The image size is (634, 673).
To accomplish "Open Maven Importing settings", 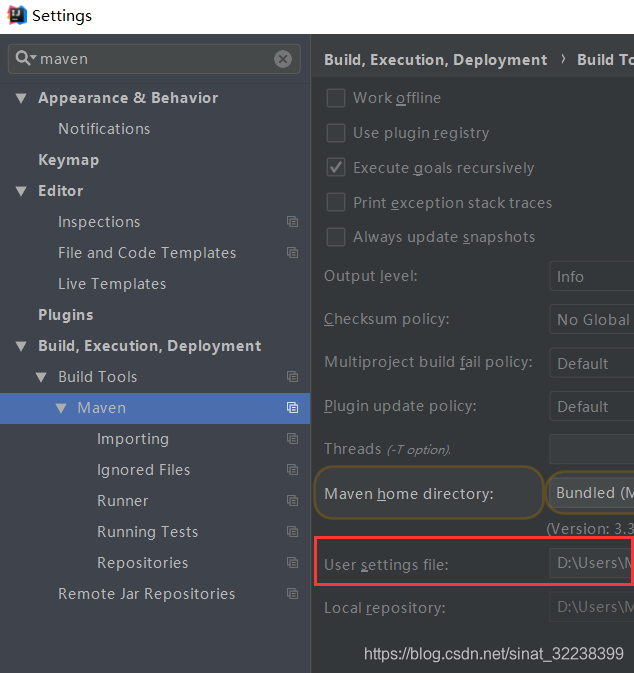I will (133, 439).
